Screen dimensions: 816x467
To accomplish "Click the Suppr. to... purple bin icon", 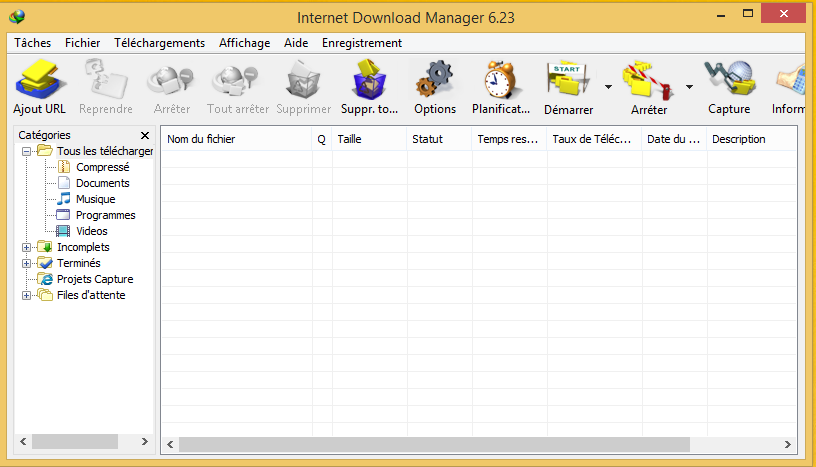I will click(369, 79).
